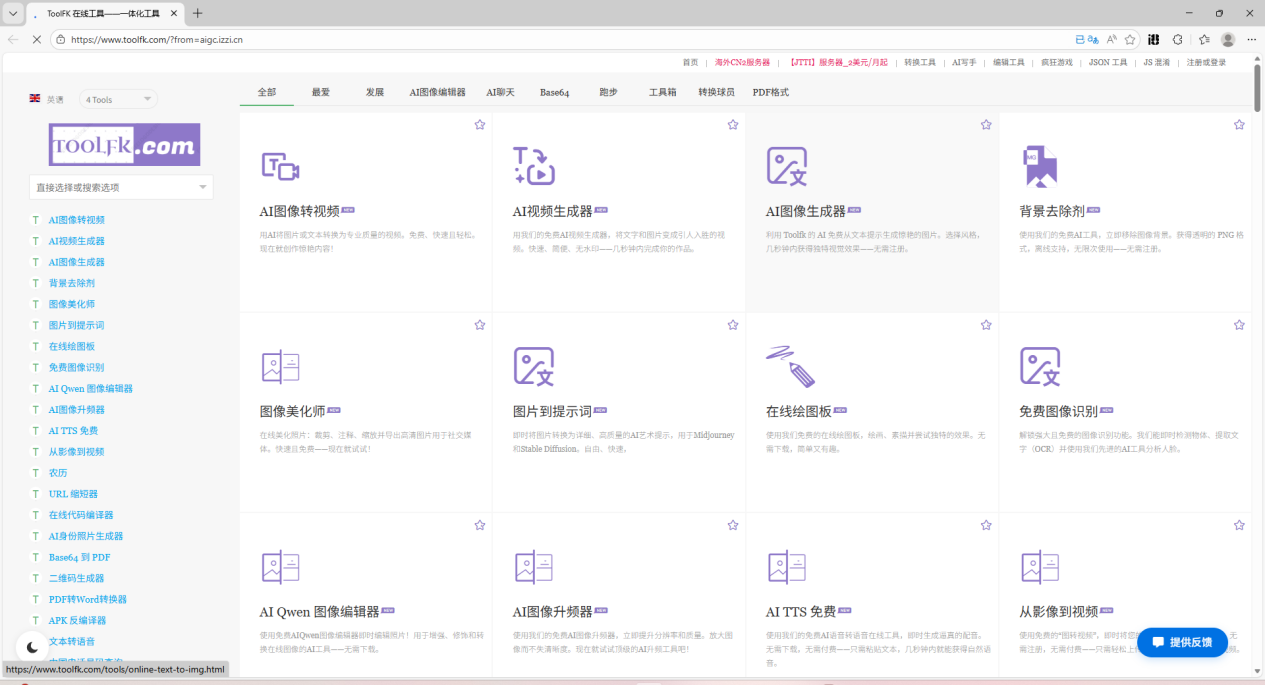
Task: Open the JSON 工具 top link
Action: point(1108,62)
